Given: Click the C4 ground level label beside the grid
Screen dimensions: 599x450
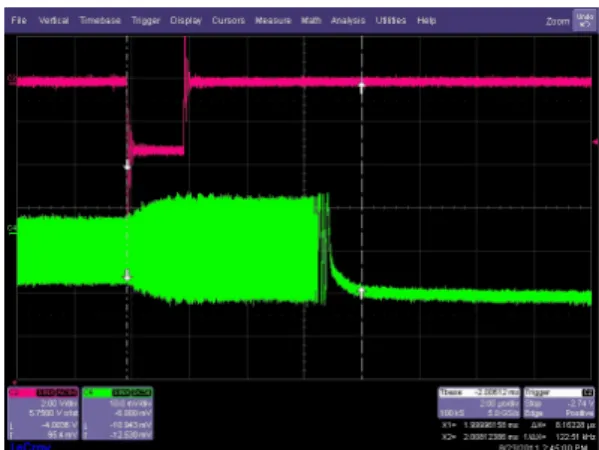Looking at the screenshot, I should (12, 229).
